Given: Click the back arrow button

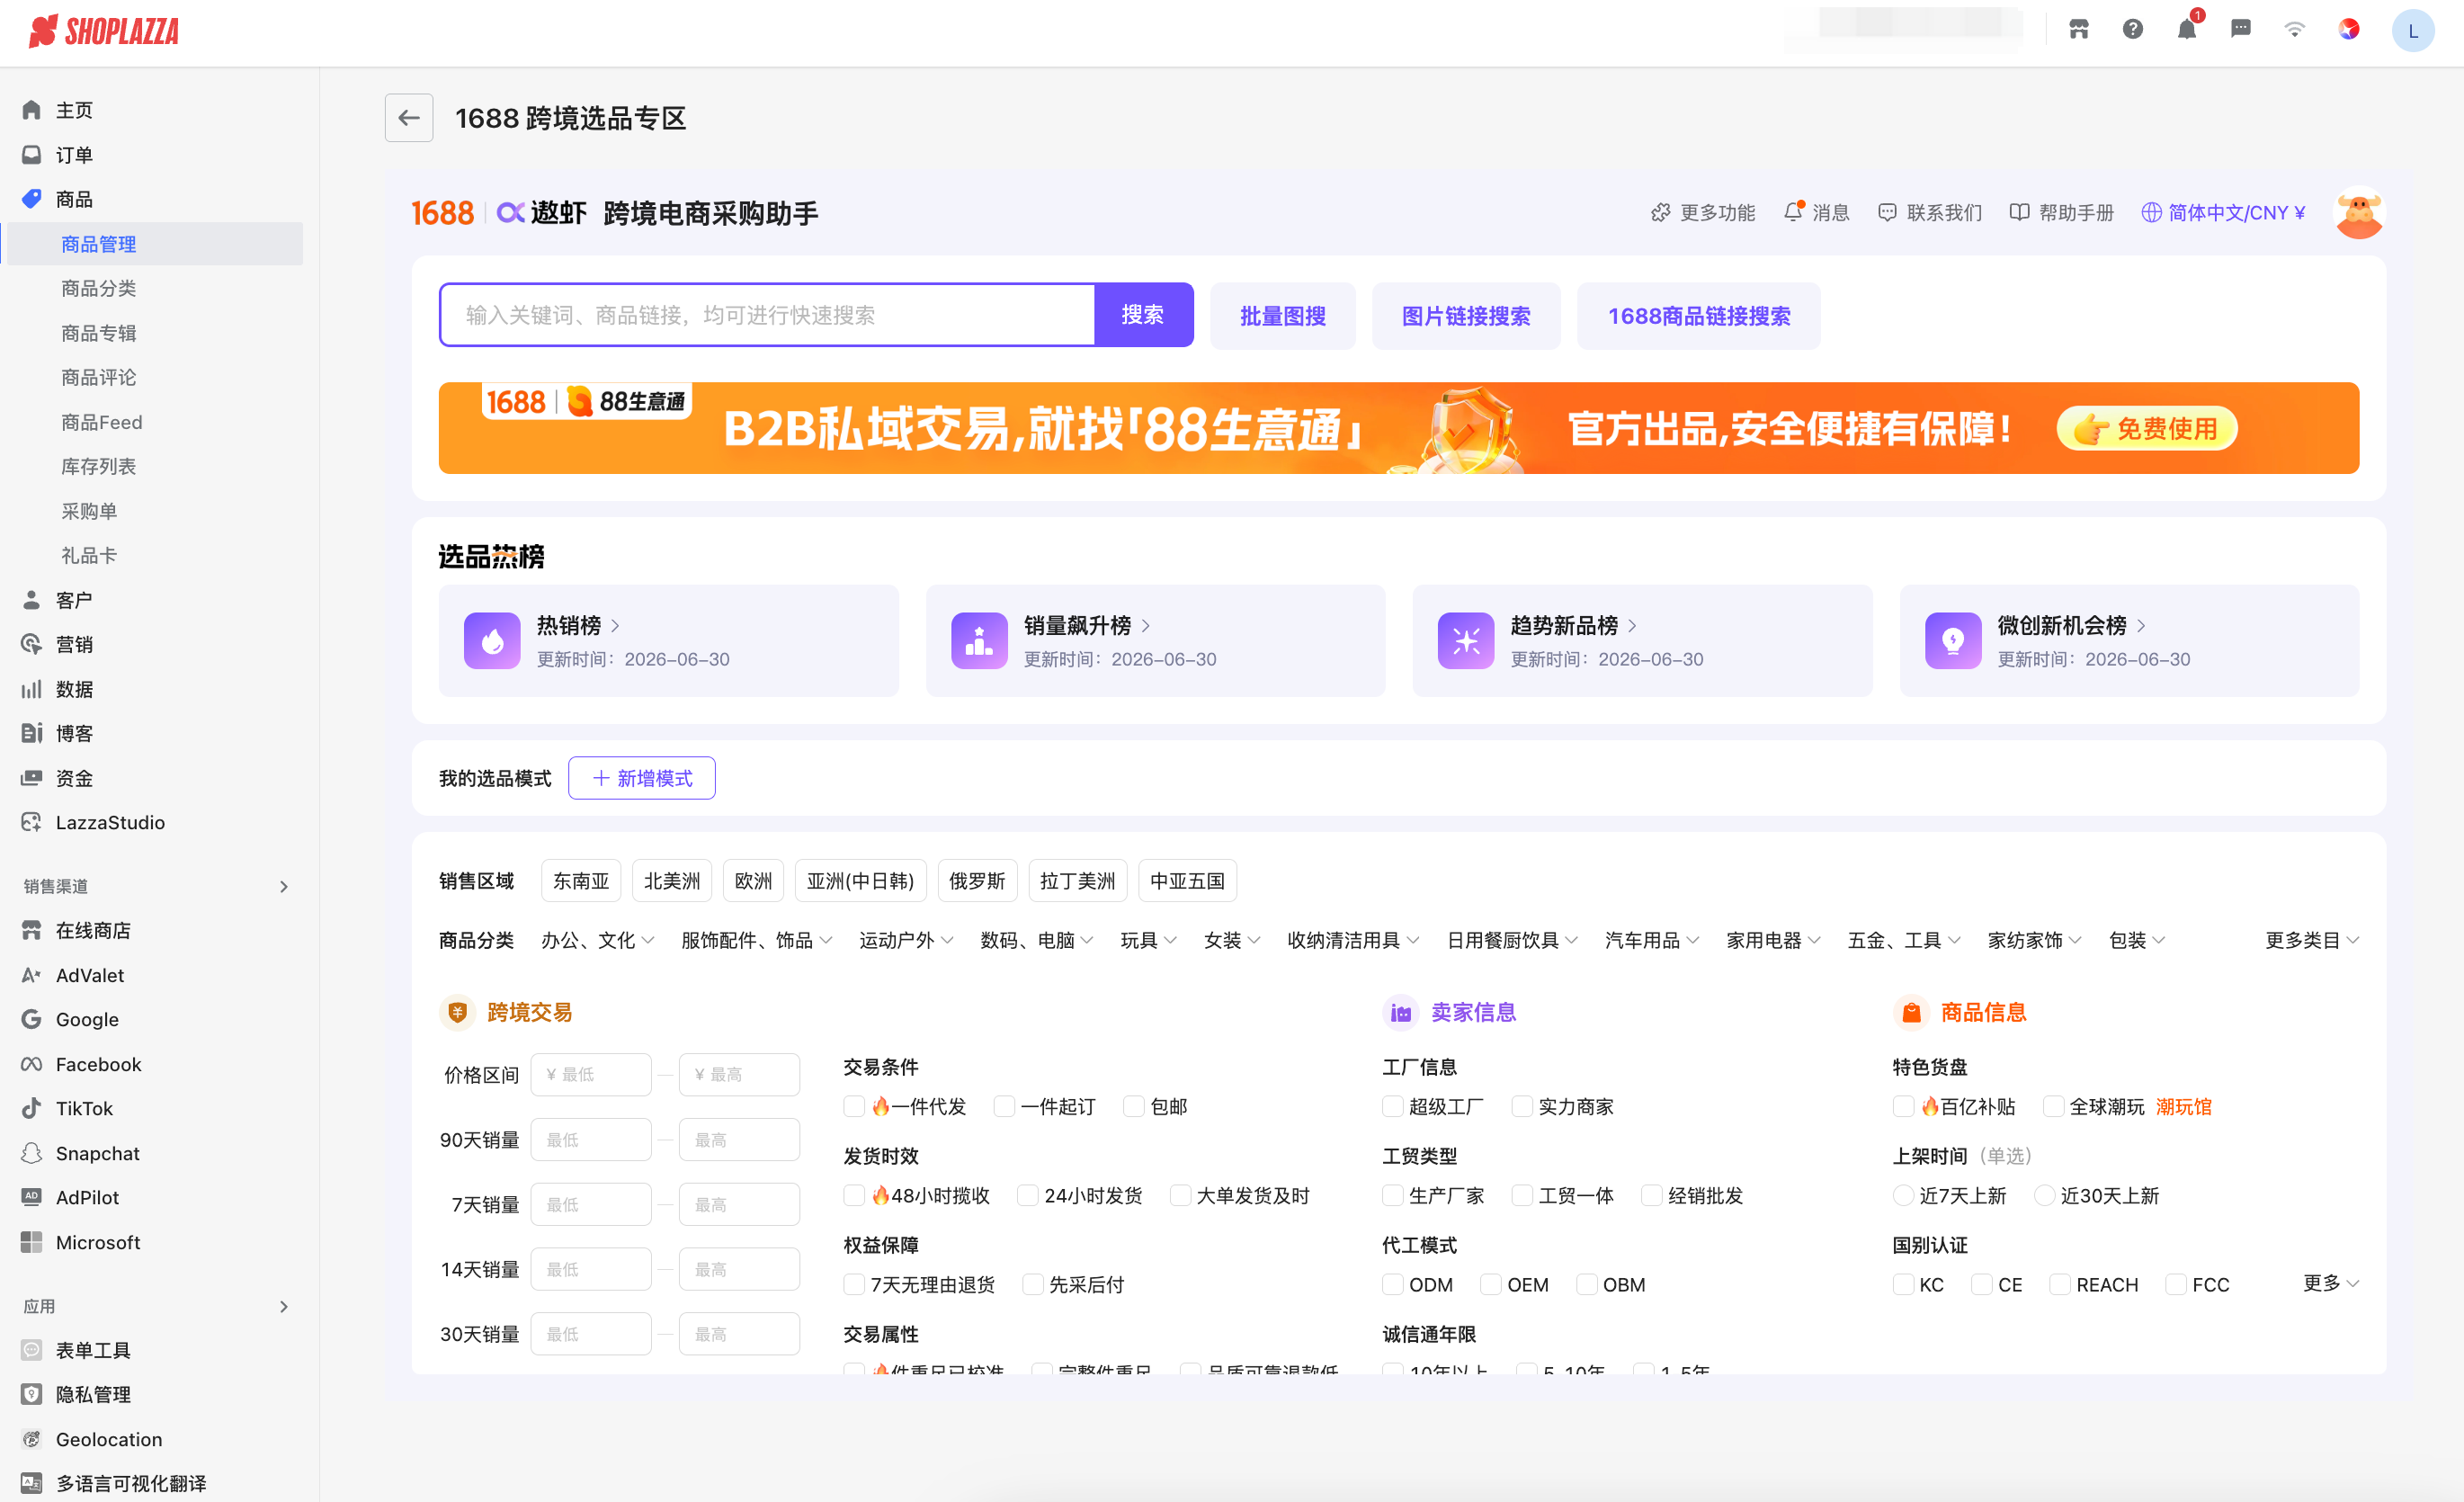Looking at the screenshot, I should click(x=408, y=118).
